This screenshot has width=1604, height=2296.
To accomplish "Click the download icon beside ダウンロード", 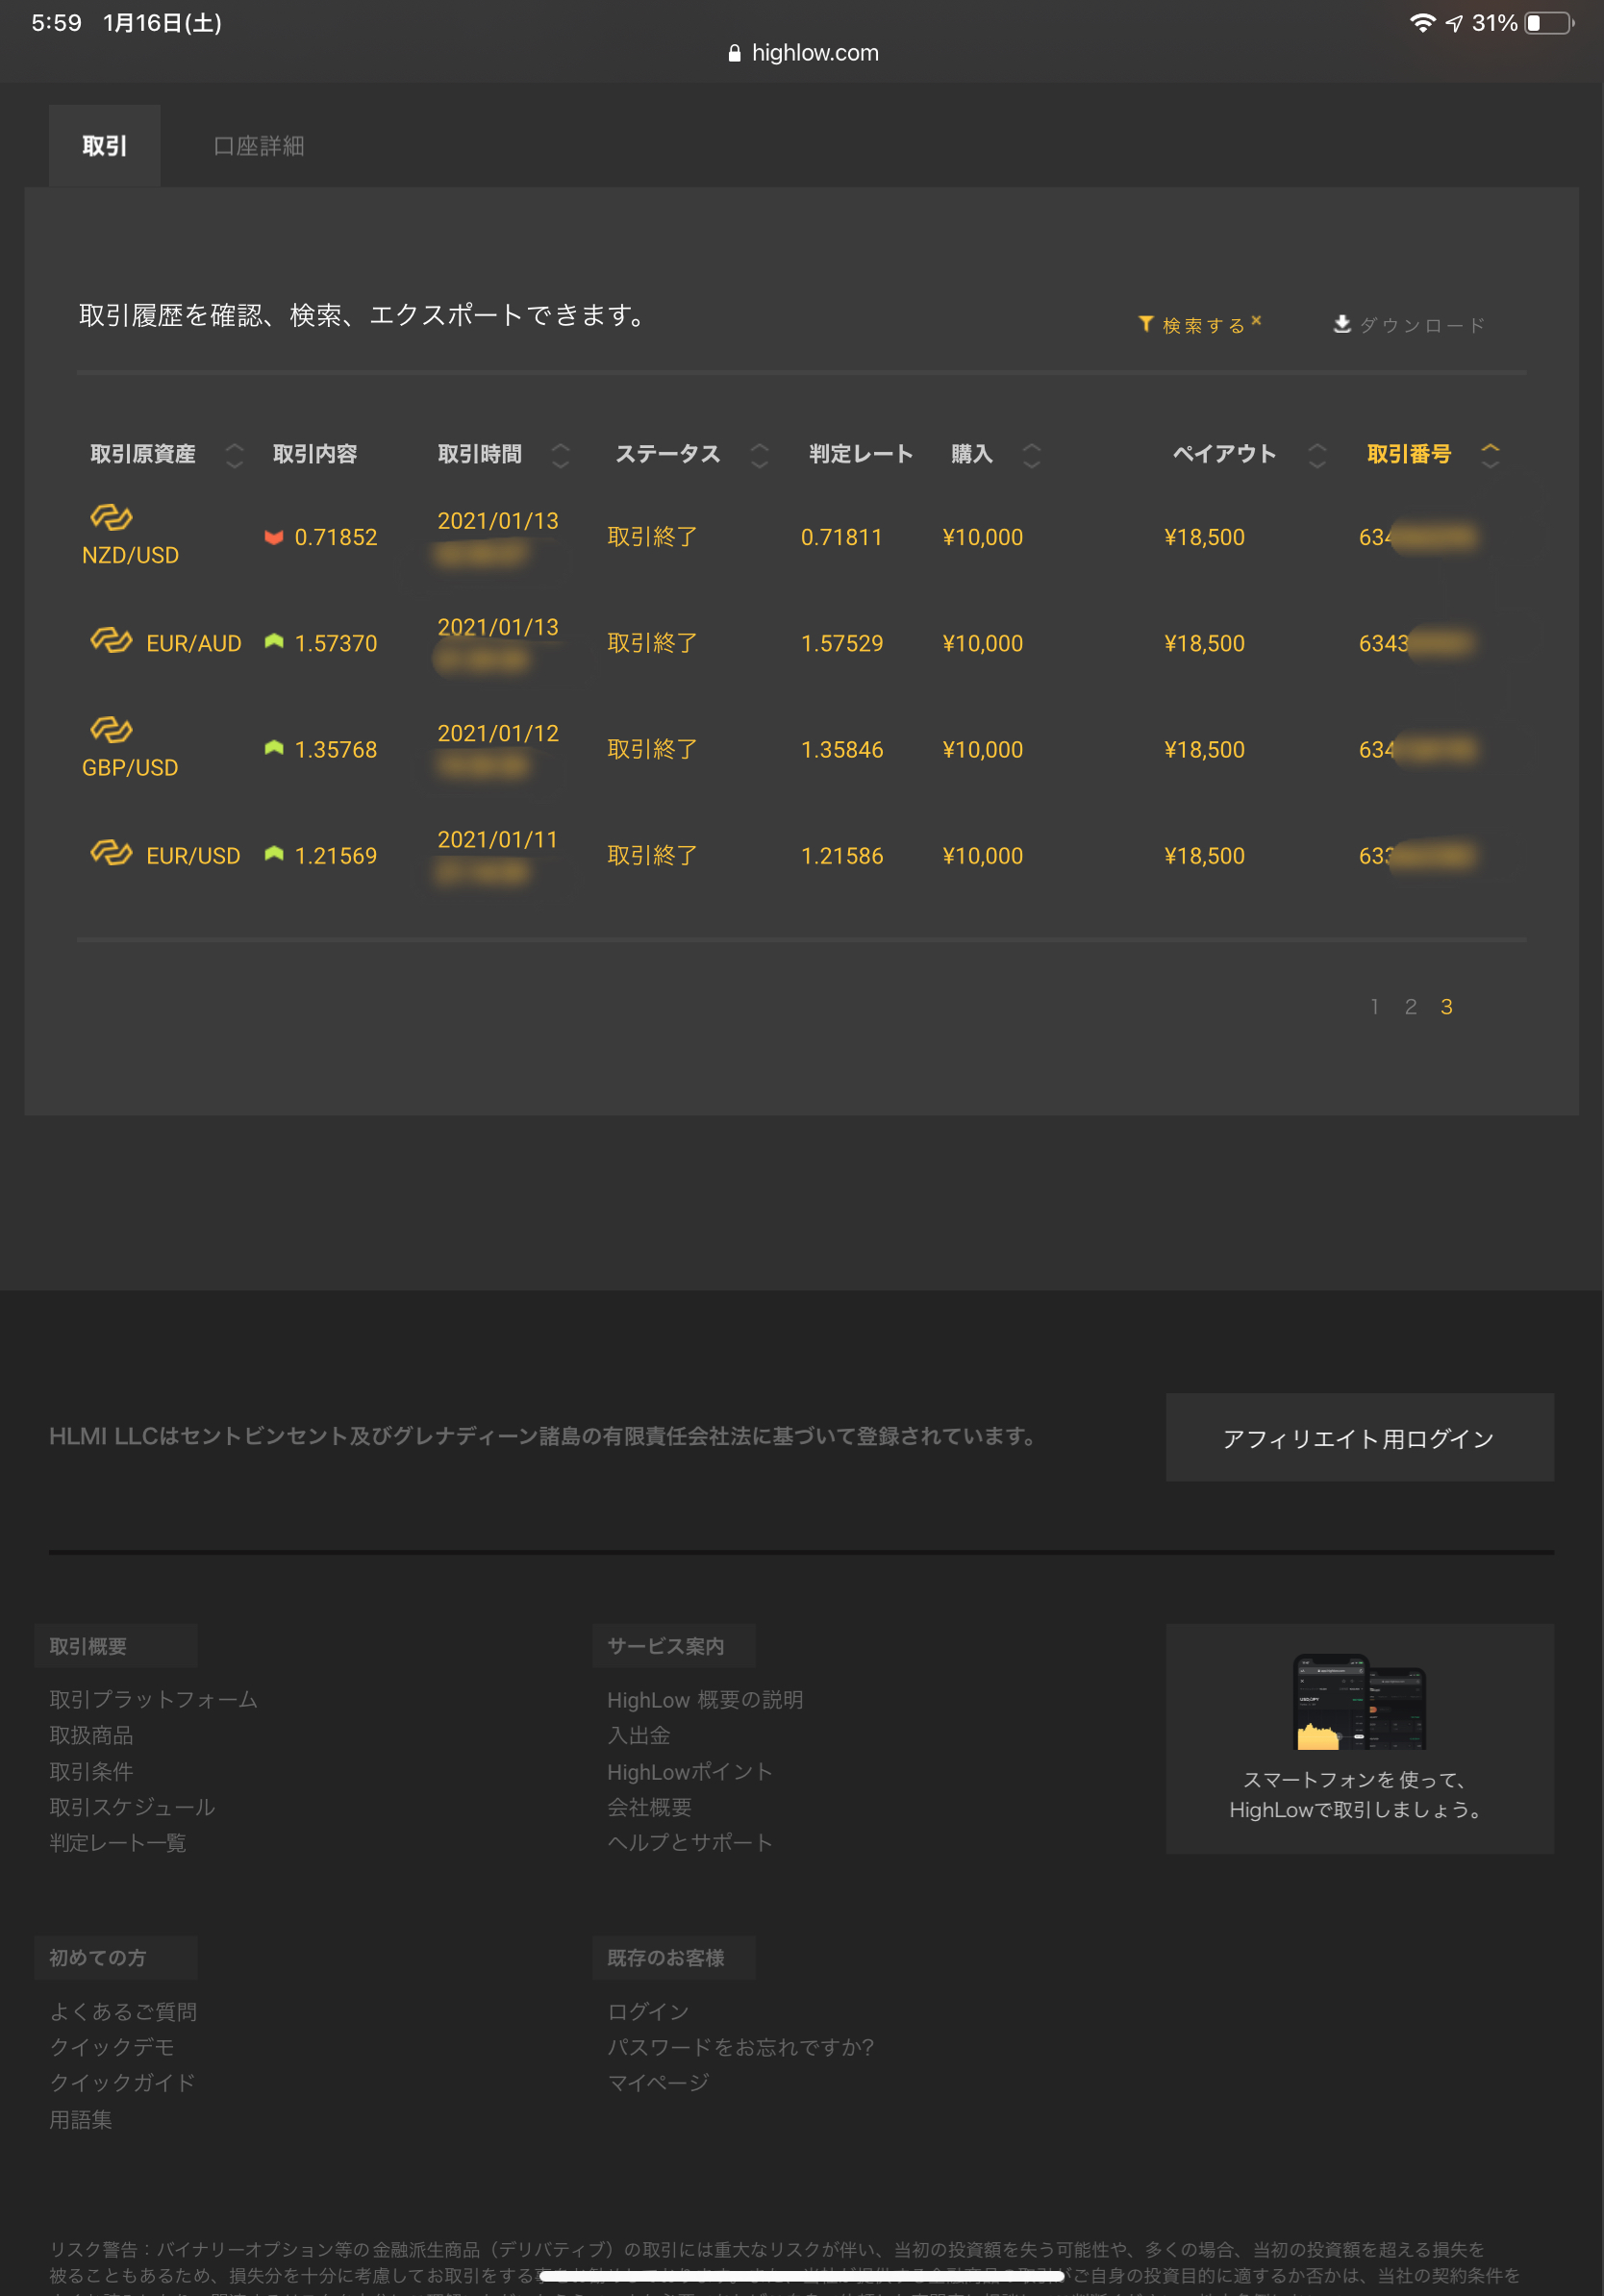I will click(x=1341, y=322).
